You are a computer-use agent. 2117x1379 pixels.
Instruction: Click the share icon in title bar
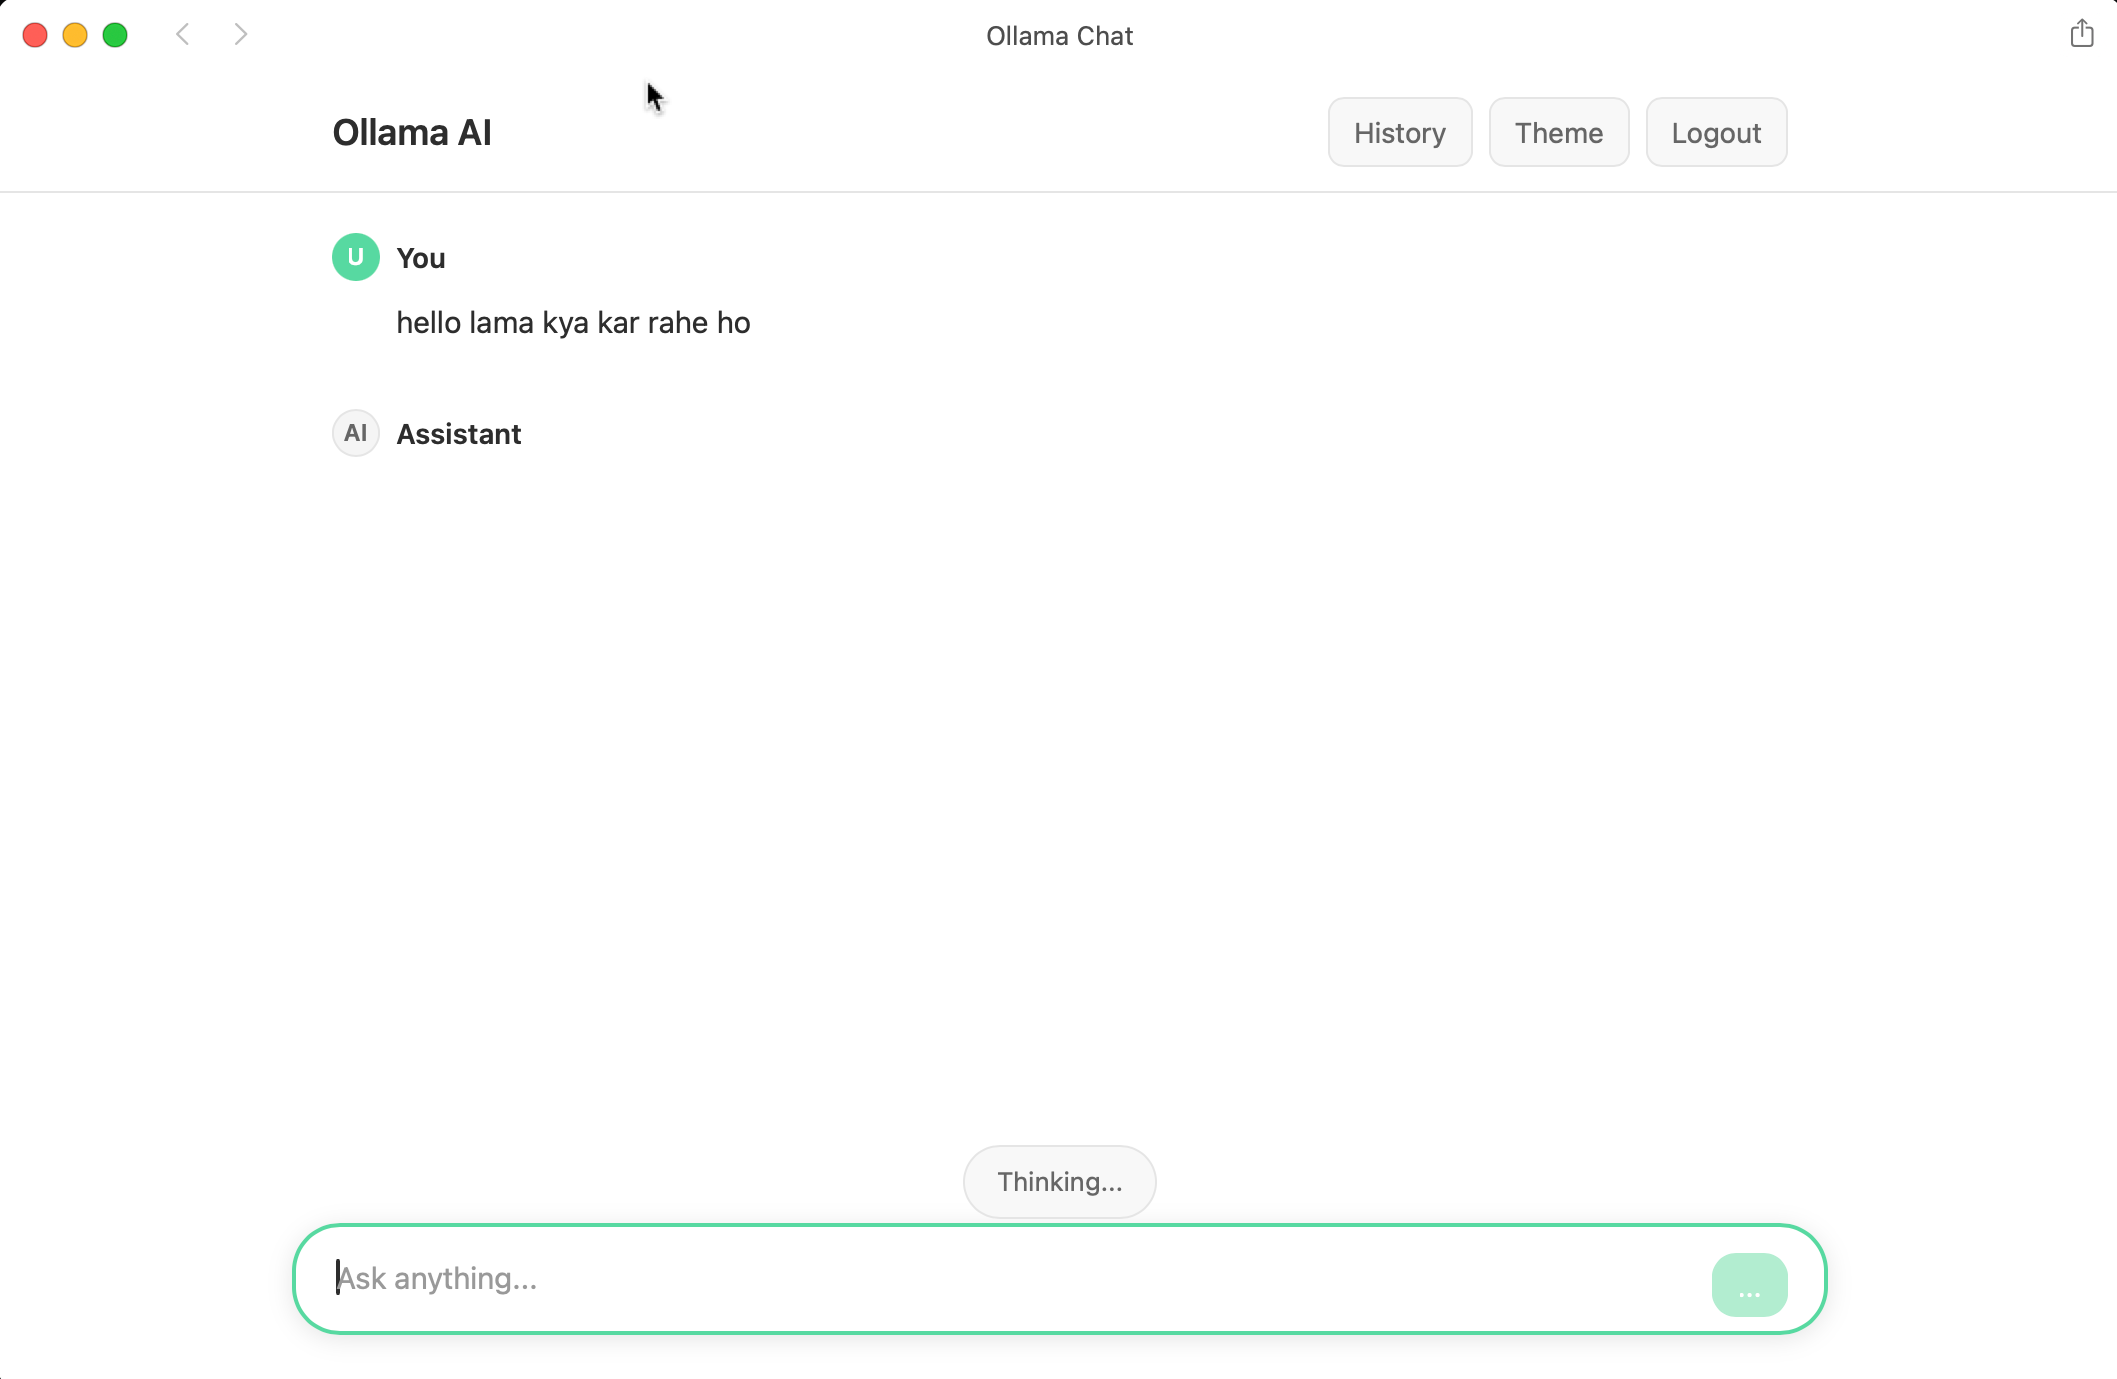coord(2081,34)
